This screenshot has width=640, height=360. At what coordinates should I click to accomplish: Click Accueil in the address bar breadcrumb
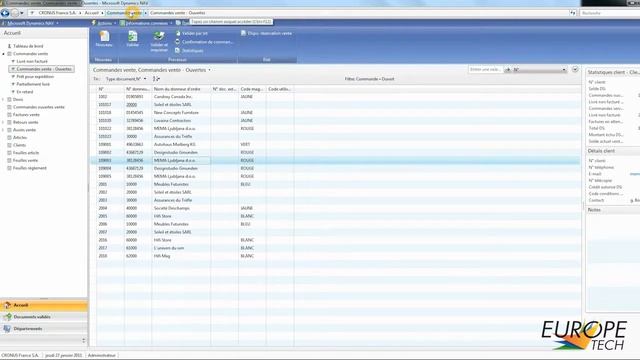point(91,13)
